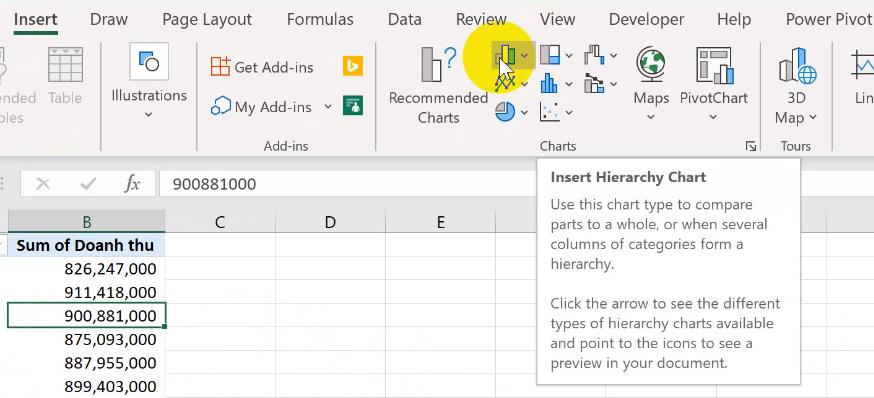Click the Insert Waterfall or Stock Chart icon
Image resolution: width=874 pixels, height=398 pixels.
(594, 55)
